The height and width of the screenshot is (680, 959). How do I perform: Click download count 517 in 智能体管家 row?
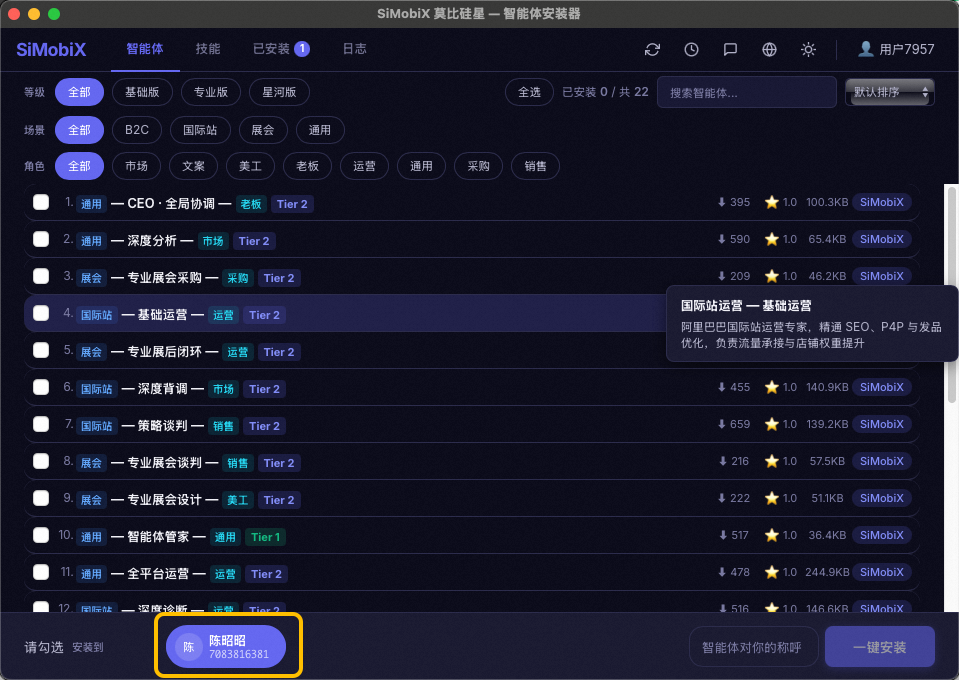(x=734, y=535)
